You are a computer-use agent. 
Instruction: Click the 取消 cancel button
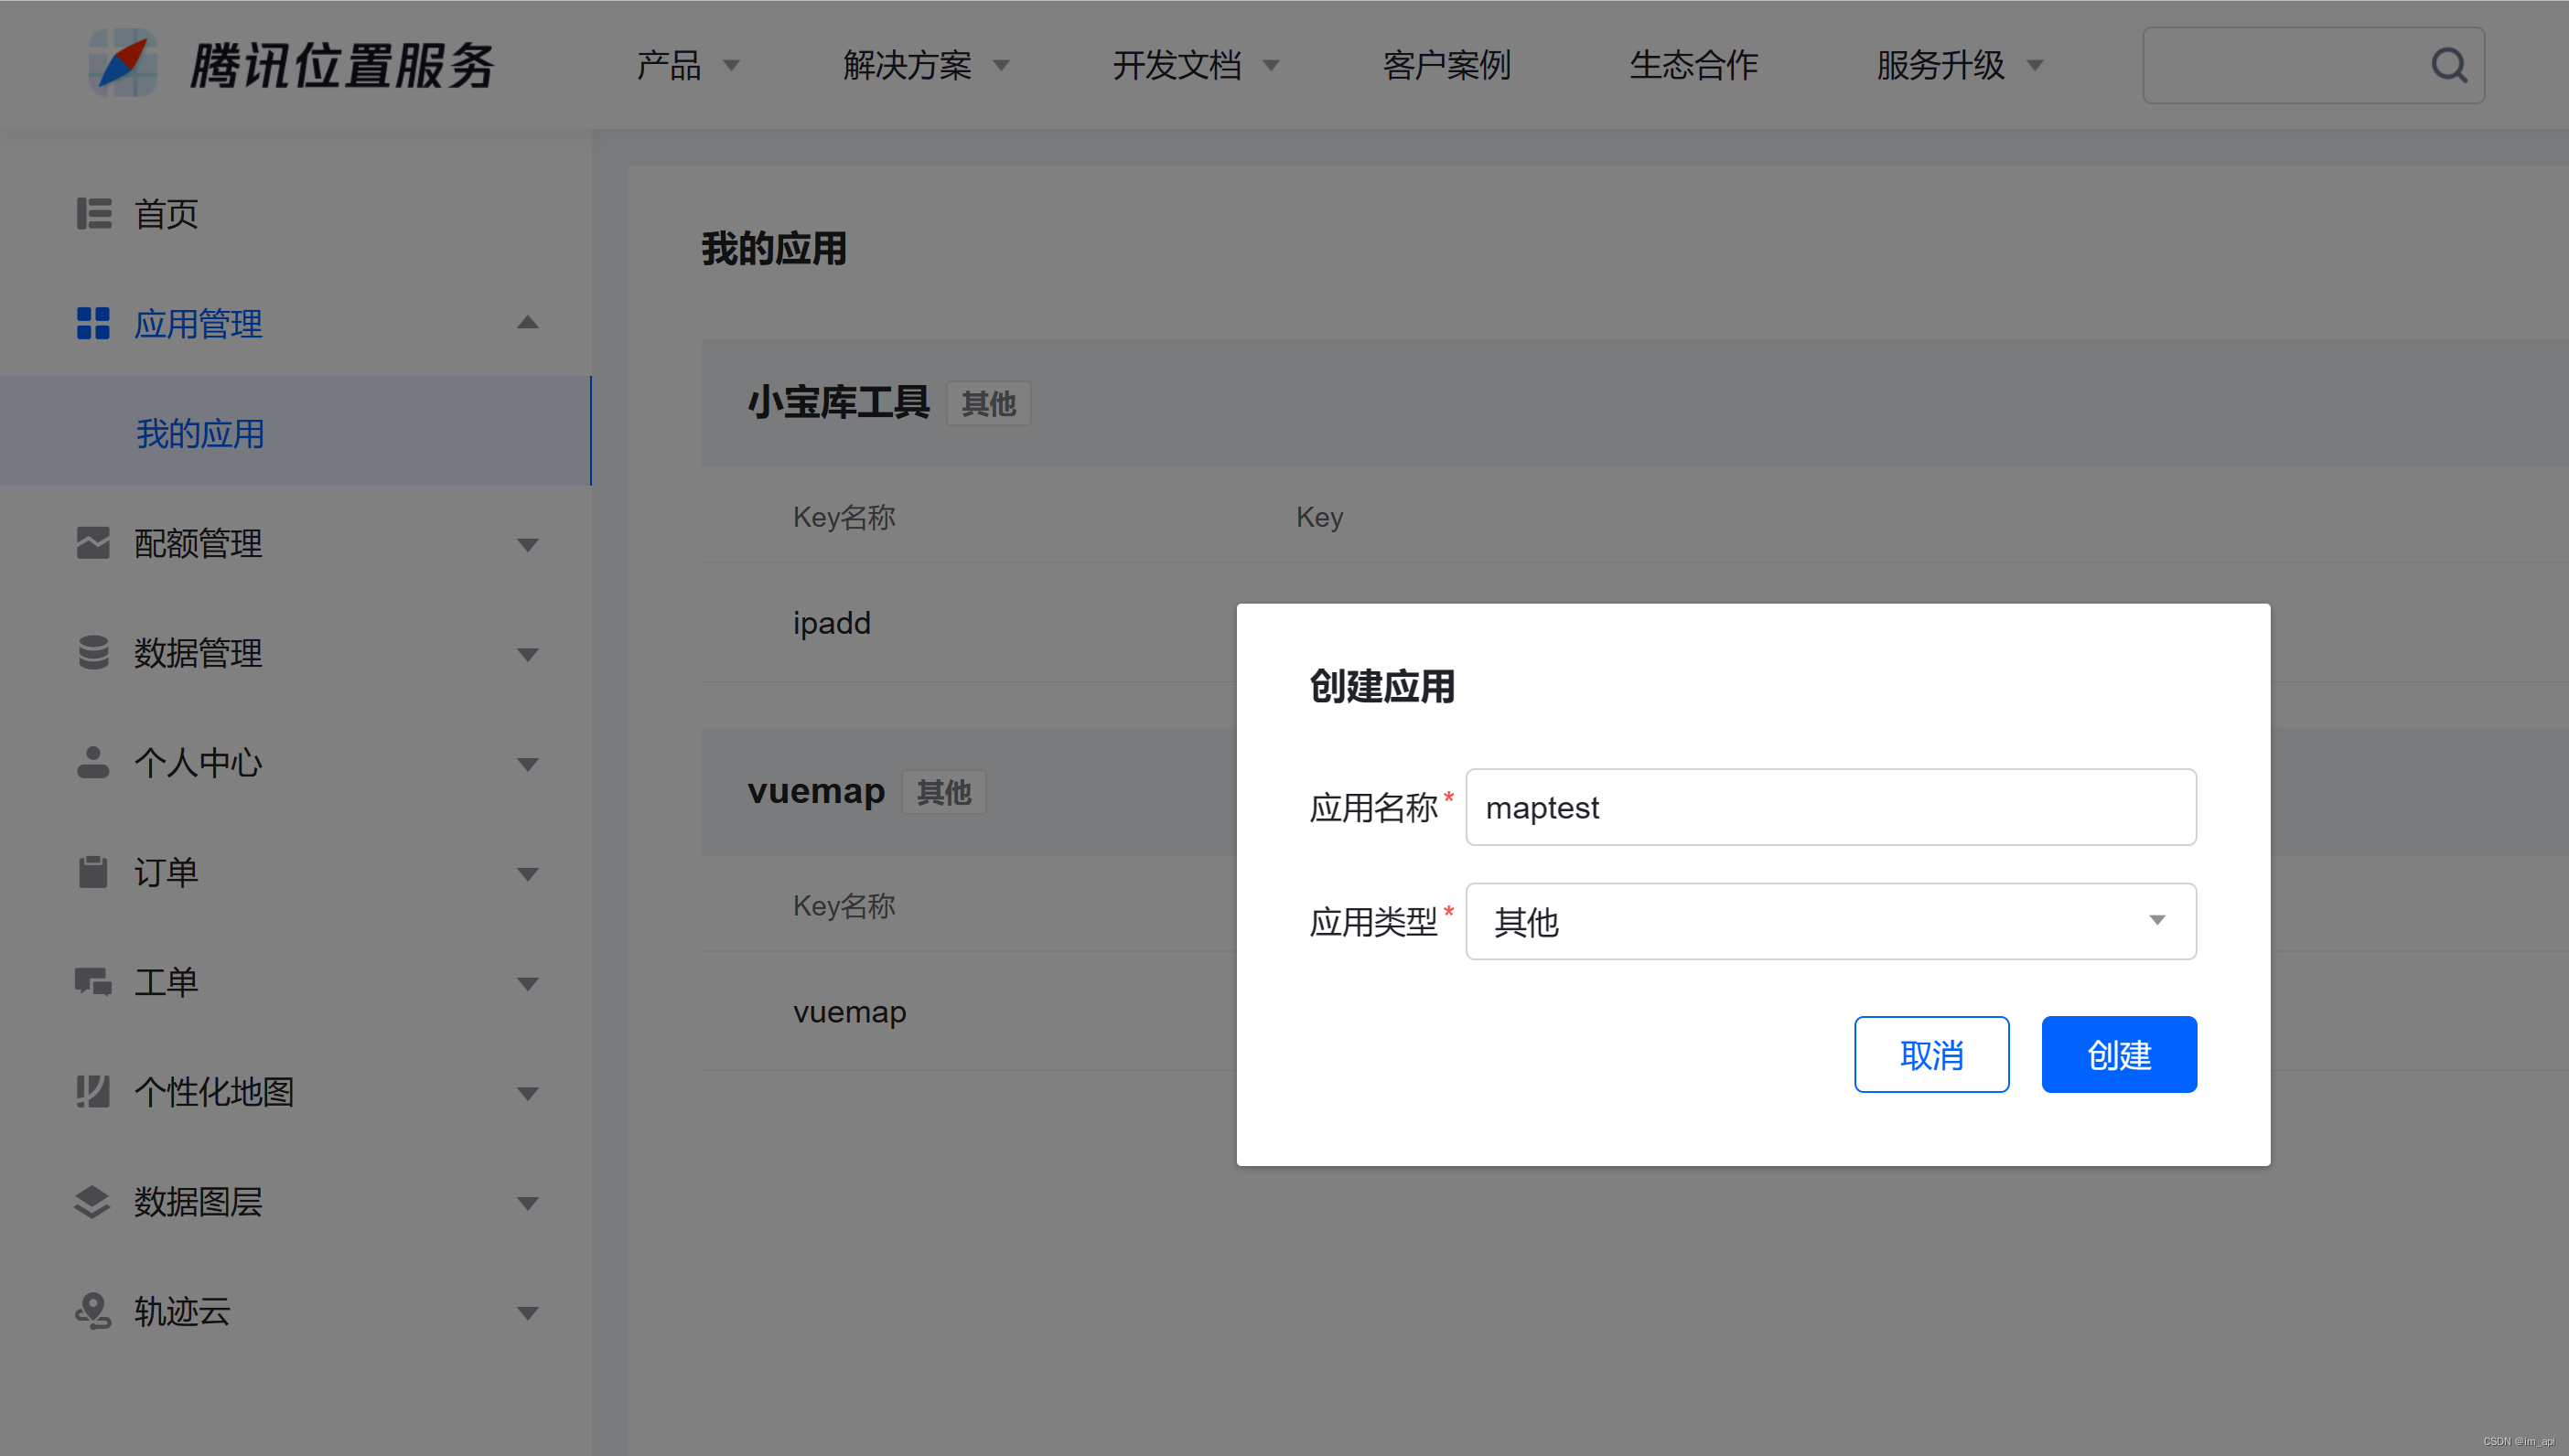coord(1930,1054)
